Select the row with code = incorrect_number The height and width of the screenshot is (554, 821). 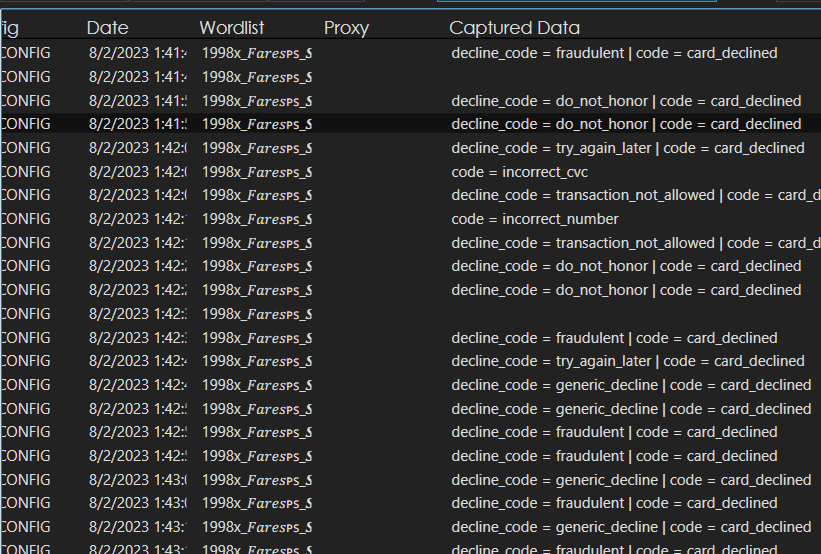tap(534, 219)
